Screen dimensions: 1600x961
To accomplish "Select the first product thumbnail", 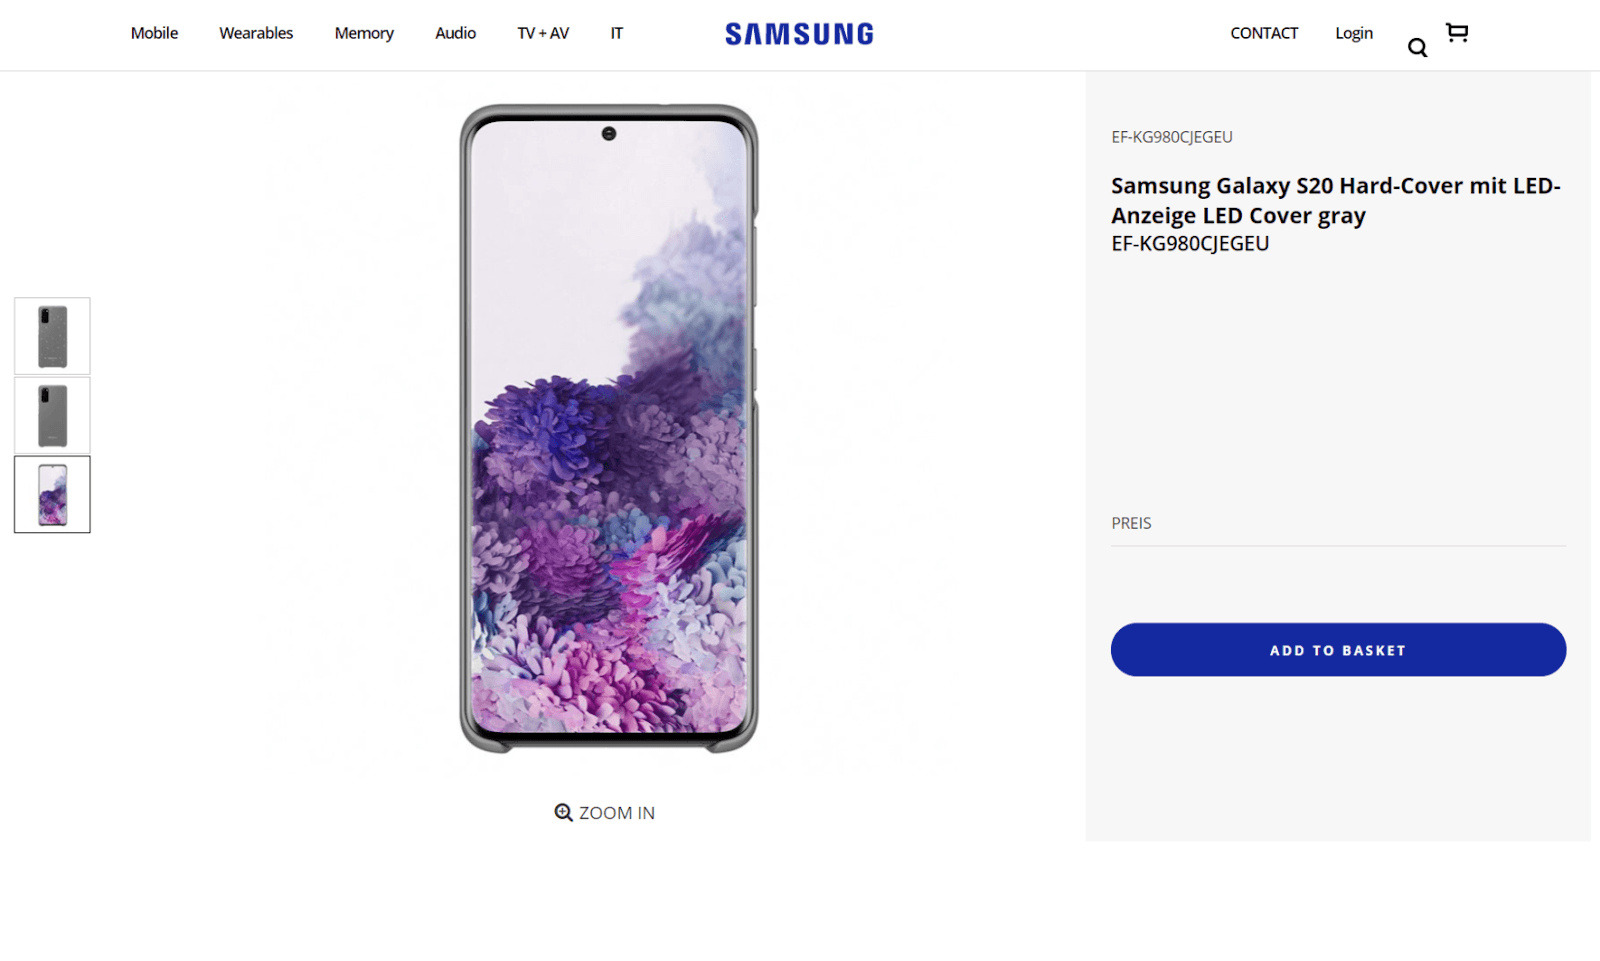I will (x=52, y=336).
